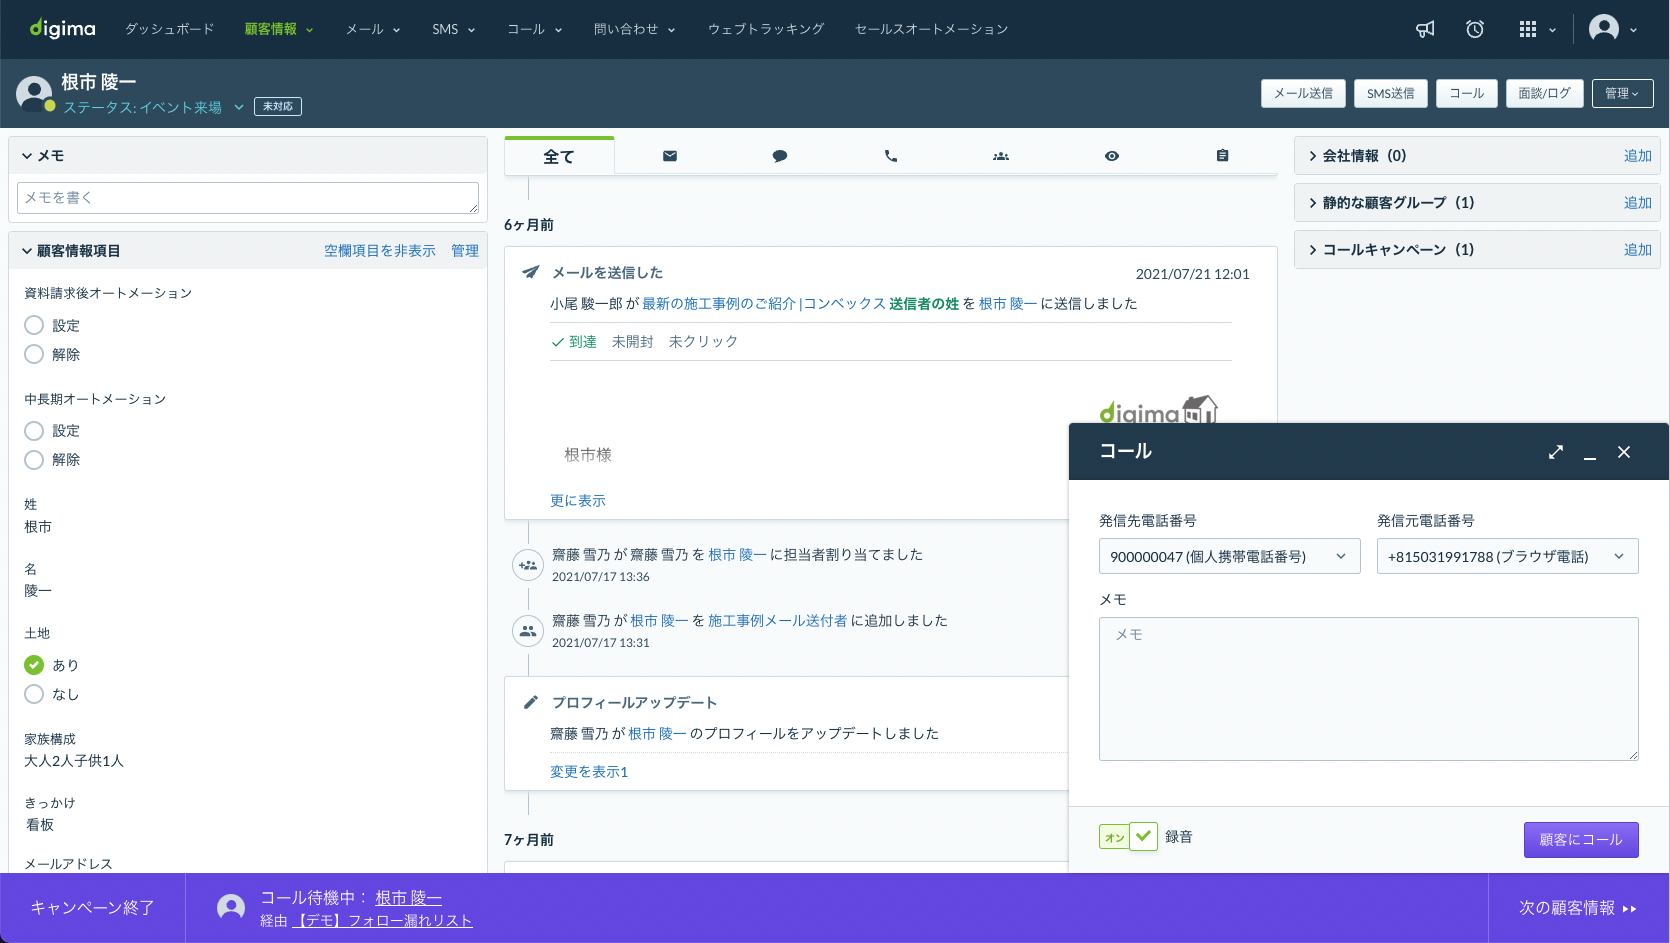Click the header コール button
Viewport: 1670px width, 943px height.
tap(1467, 93)
